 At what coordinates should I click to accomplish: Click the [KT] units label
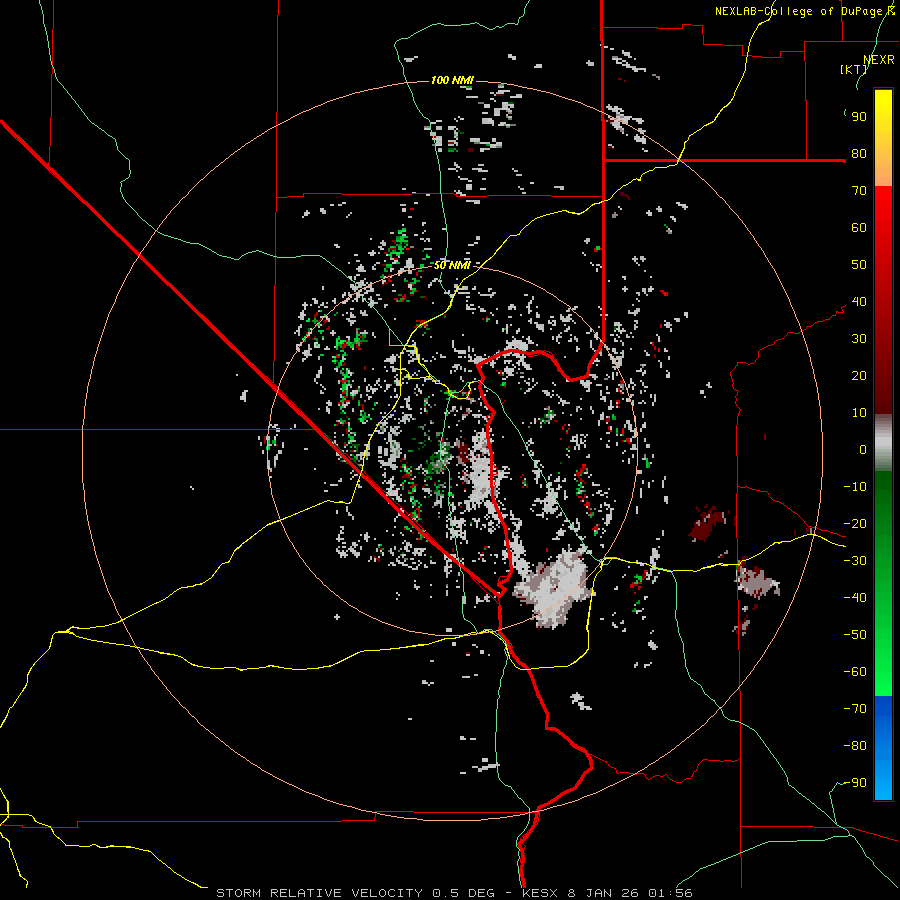click(853, 69)
